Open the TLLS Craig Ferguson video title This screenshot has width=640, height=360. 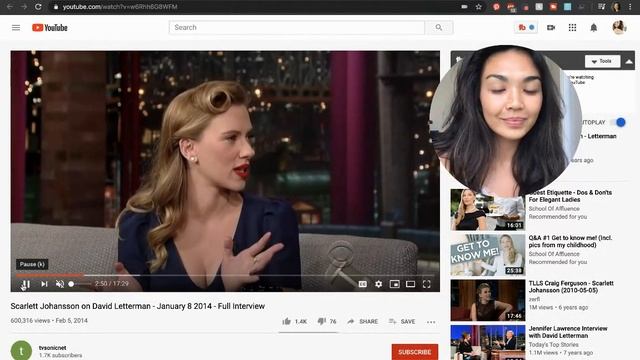(x=571, y=287)
